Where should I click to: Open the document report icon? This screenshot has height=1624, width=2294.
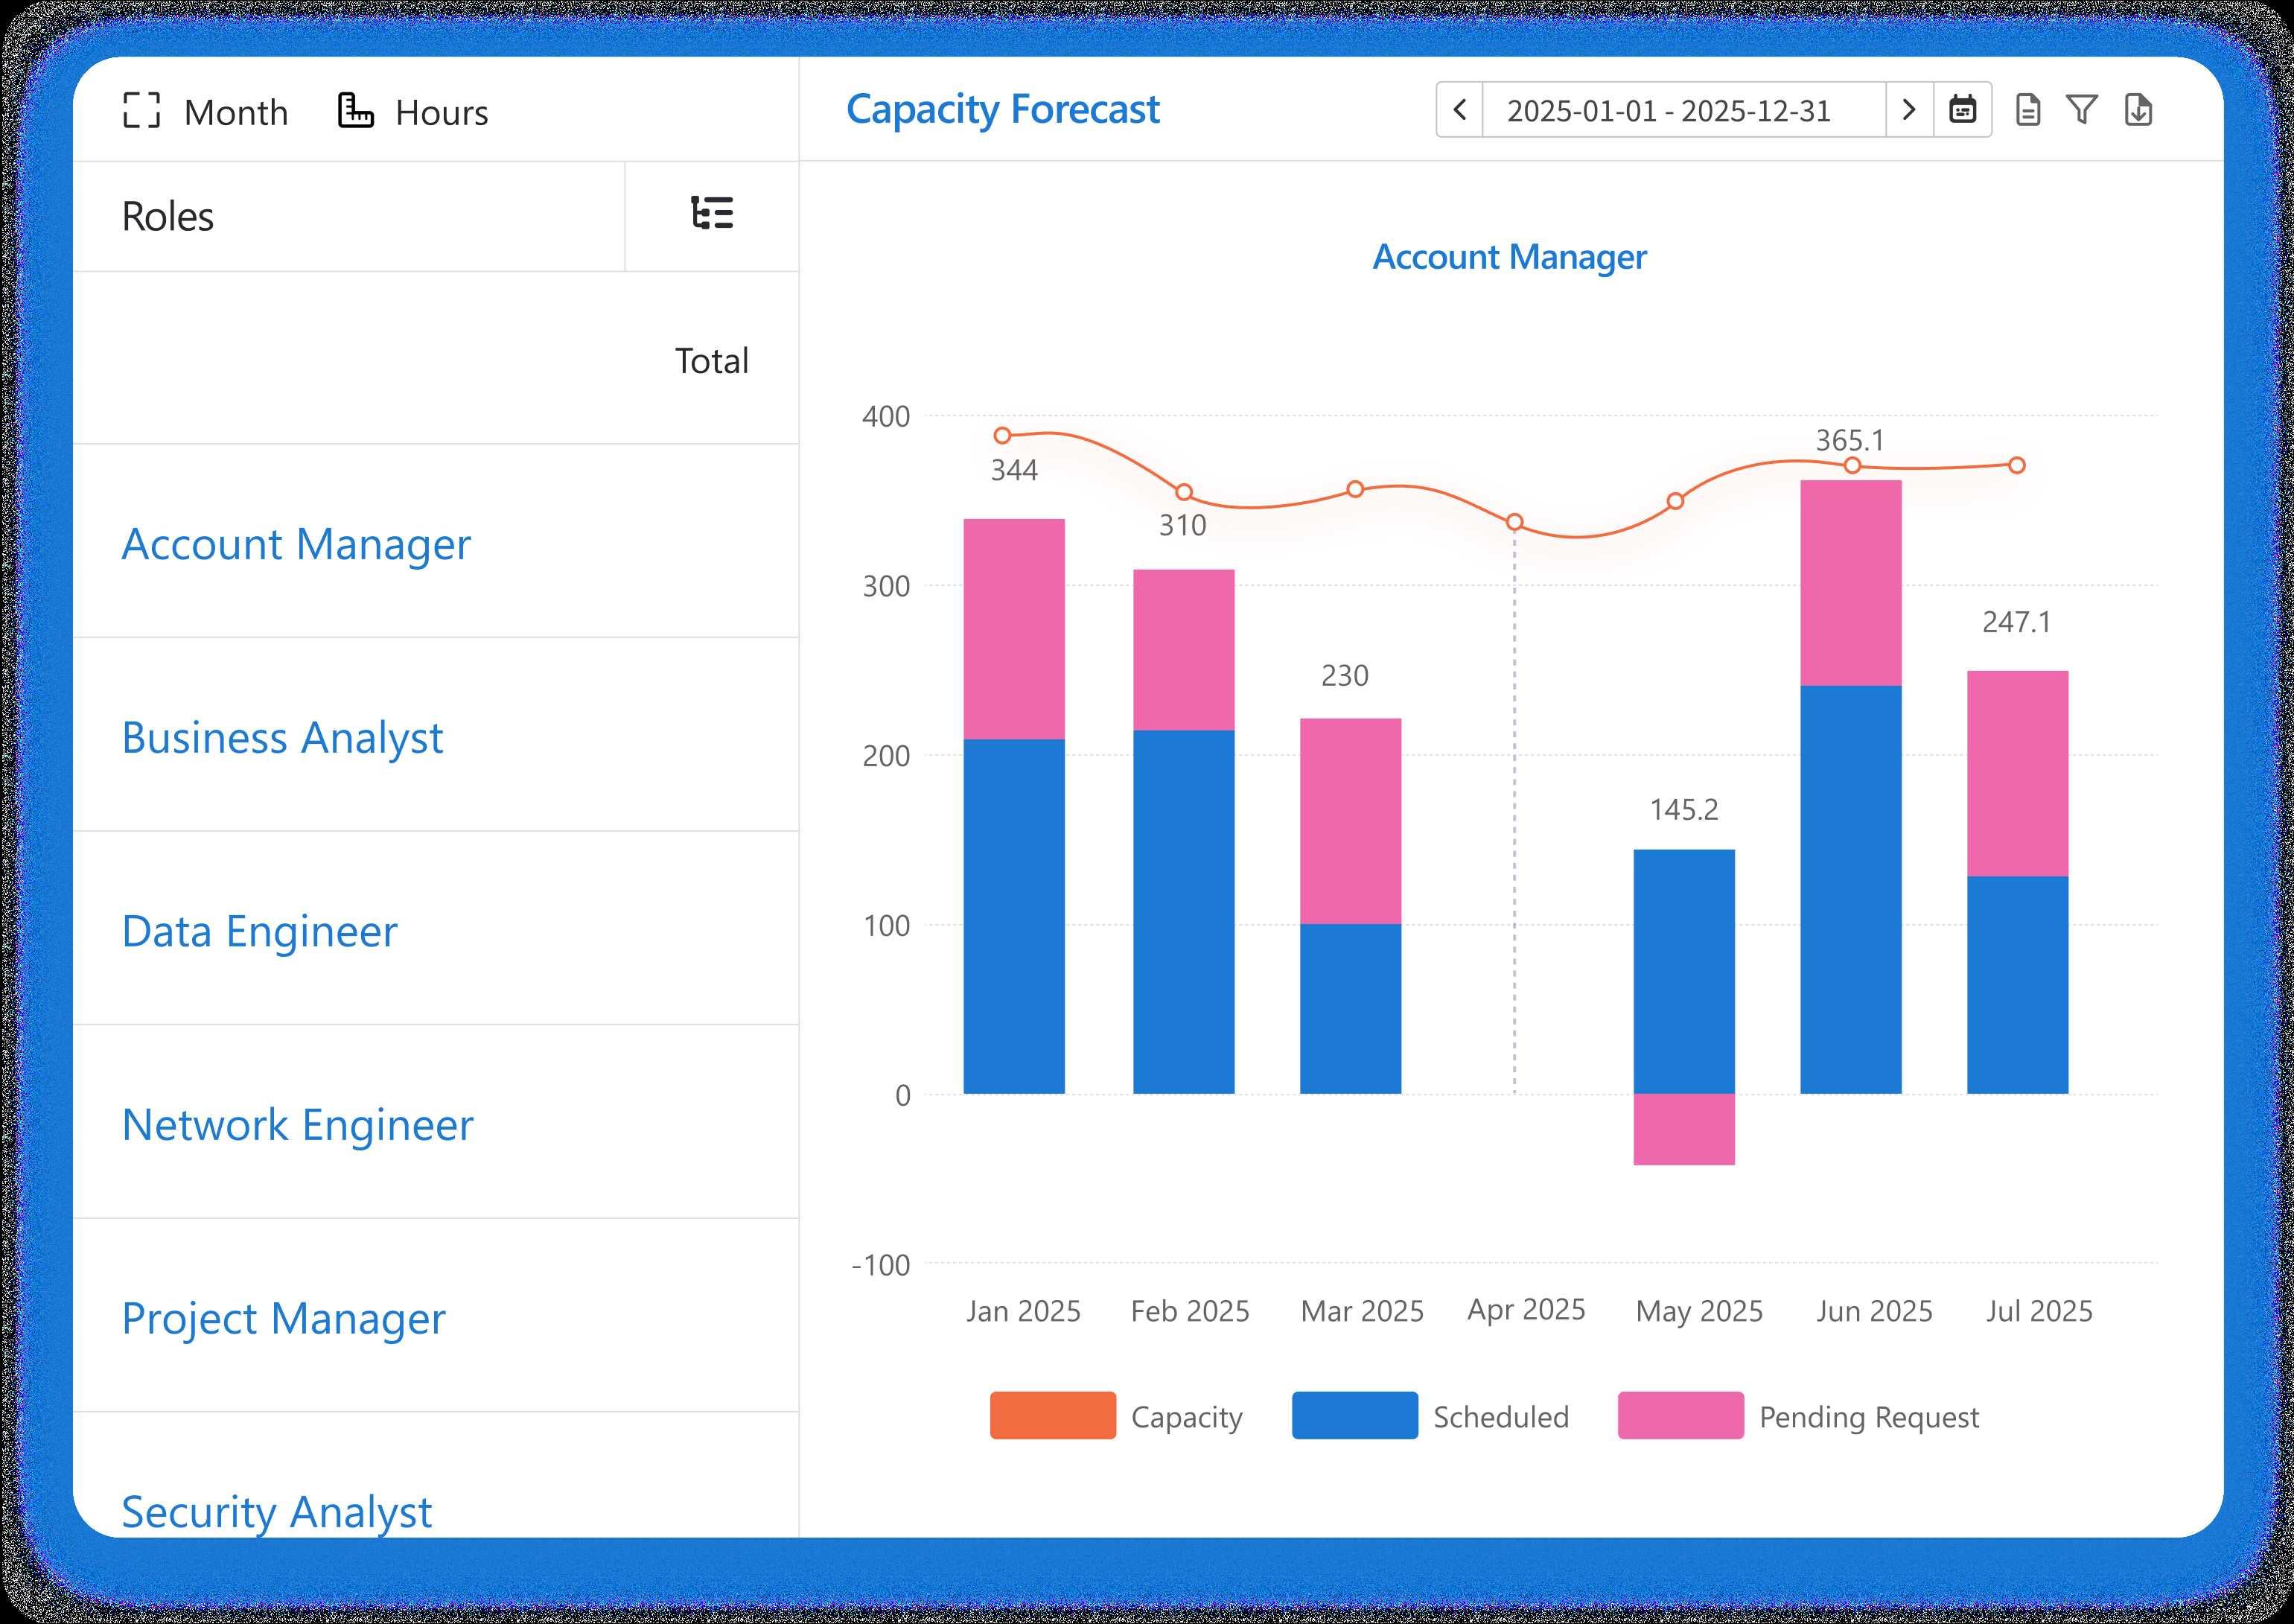tap(2028, 110)
